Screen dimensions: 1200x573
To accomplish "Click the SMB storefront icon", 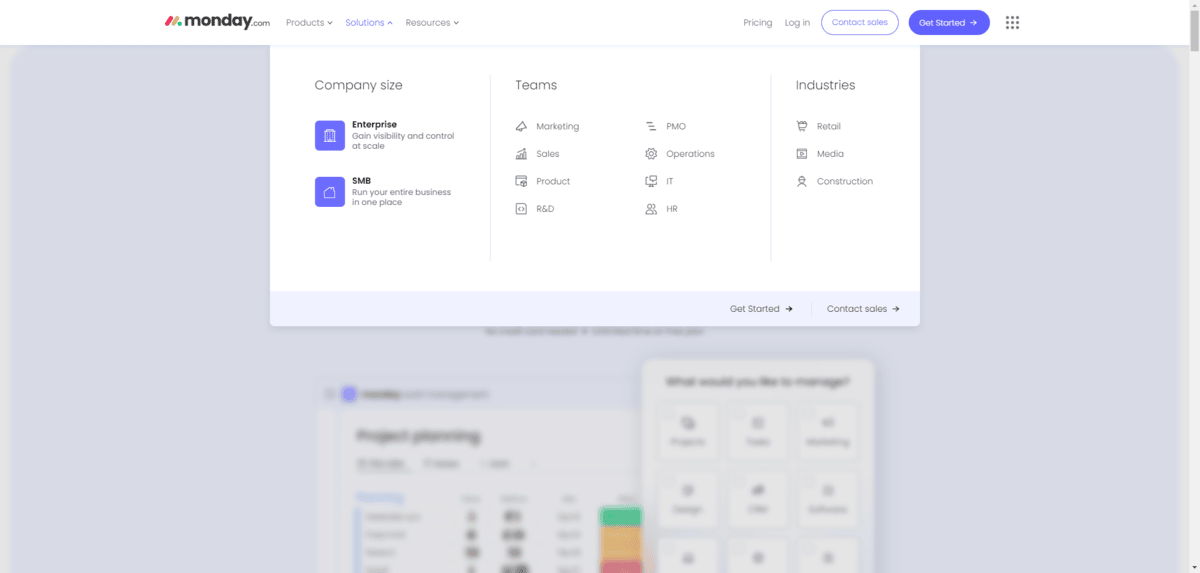I will click(x=330, y=191).
